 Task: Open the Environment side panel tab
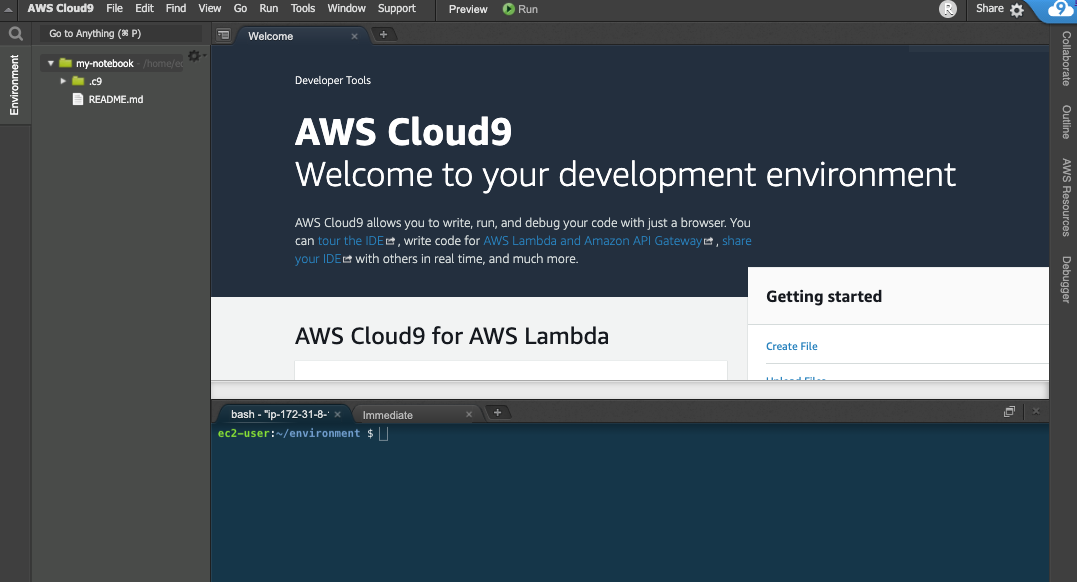[14, 85]
